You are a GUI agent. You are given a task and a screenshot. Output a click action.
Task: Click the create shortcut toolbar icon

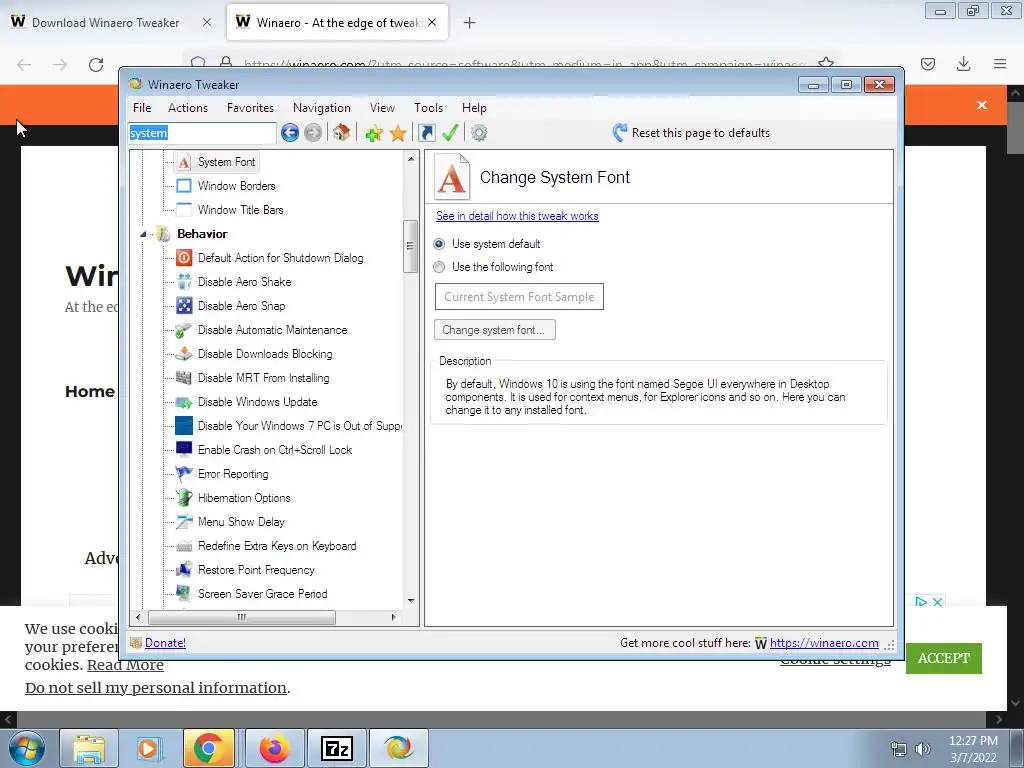click(x=426, y=133)
